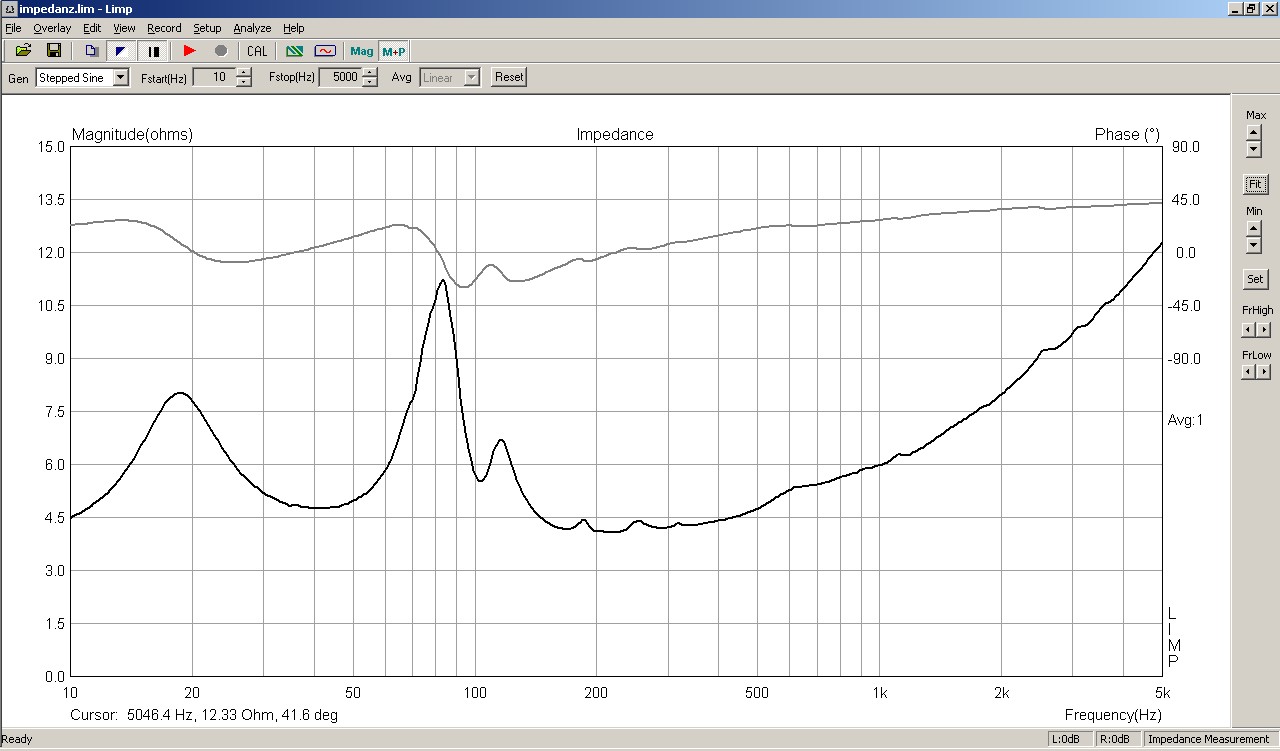
Task: Toggle the Mag magnitude-only view
Action: (x=361, y=51)
